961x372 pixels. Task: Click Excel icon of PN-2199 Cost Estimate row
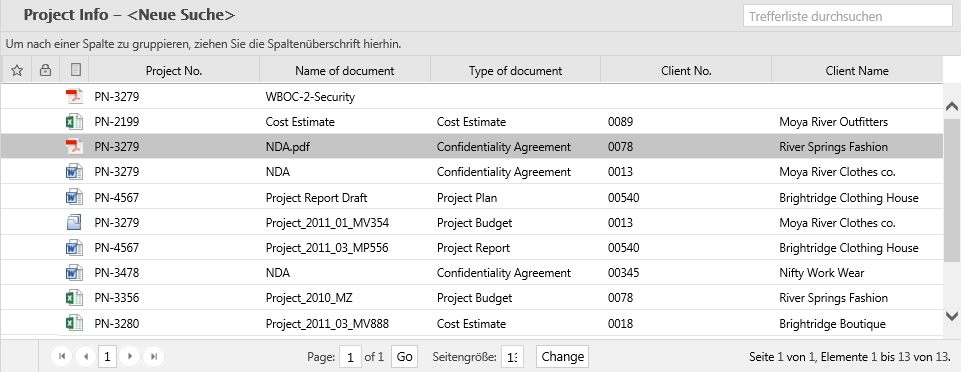tap(74, 122)
